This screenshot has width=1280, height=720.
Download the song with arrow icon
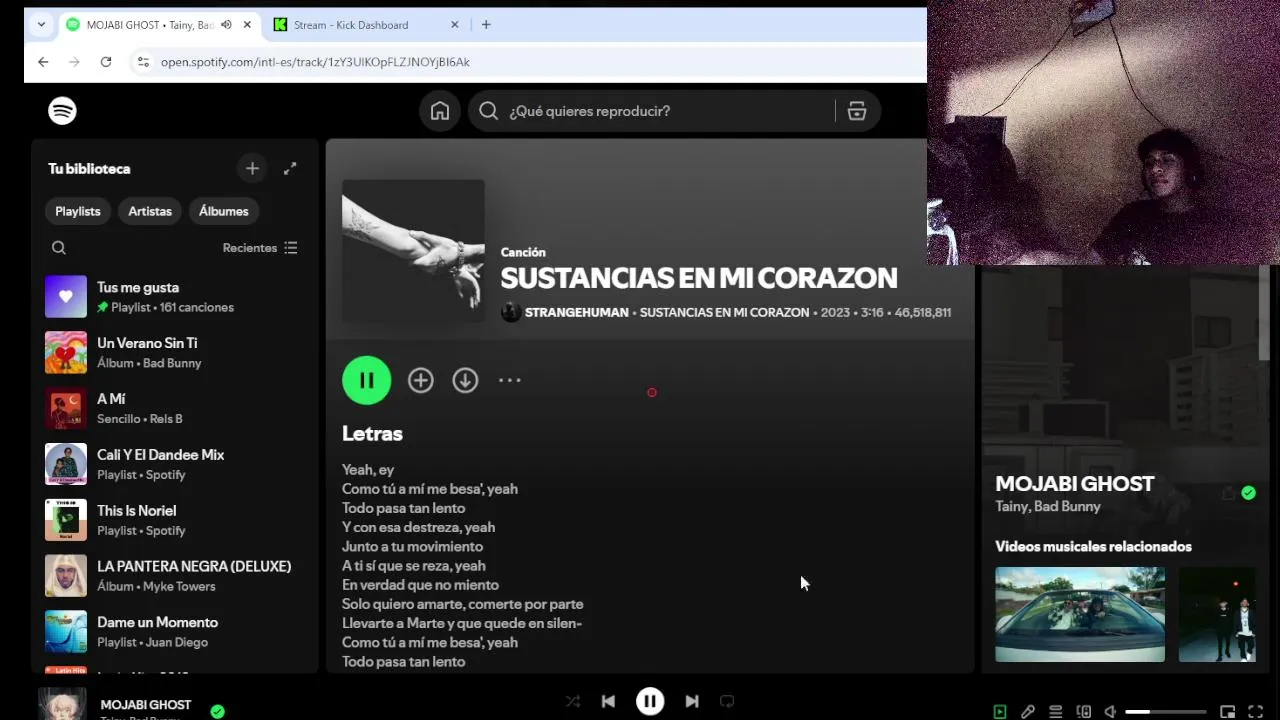[465, 380]
